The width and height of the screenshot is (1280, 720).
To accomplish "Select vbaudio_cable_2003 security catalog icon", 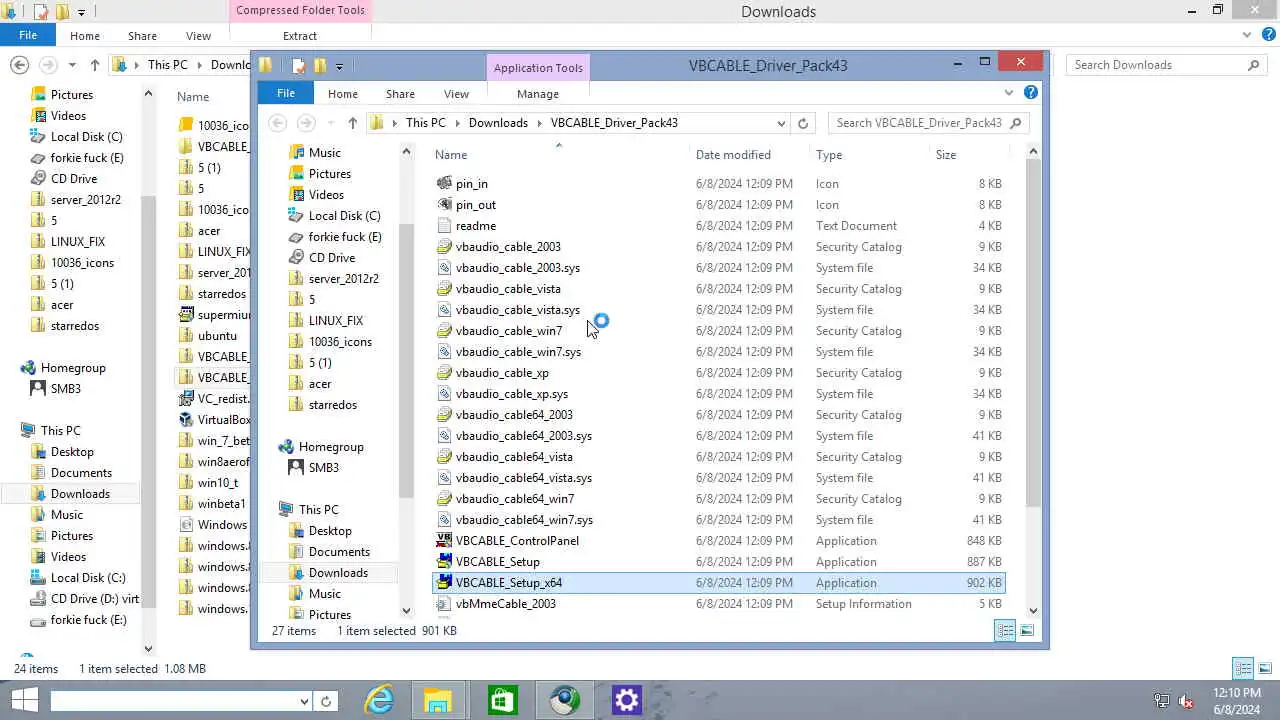I will 445,247.
